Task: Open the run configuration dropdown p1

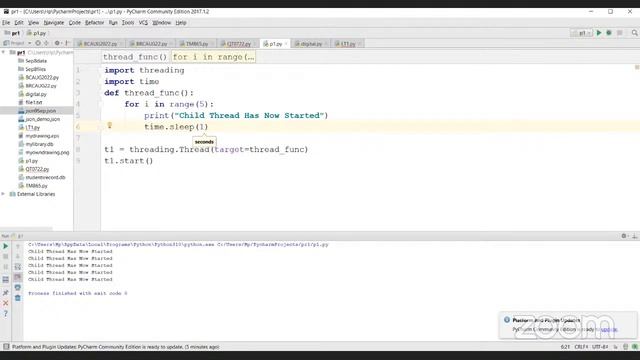Action: (582, 33)
